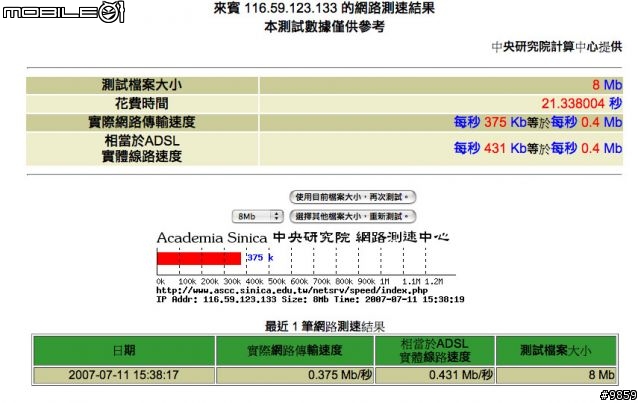
Task: Click the page title with IP 116.59.123.133
Action: (x=324, y=8)
